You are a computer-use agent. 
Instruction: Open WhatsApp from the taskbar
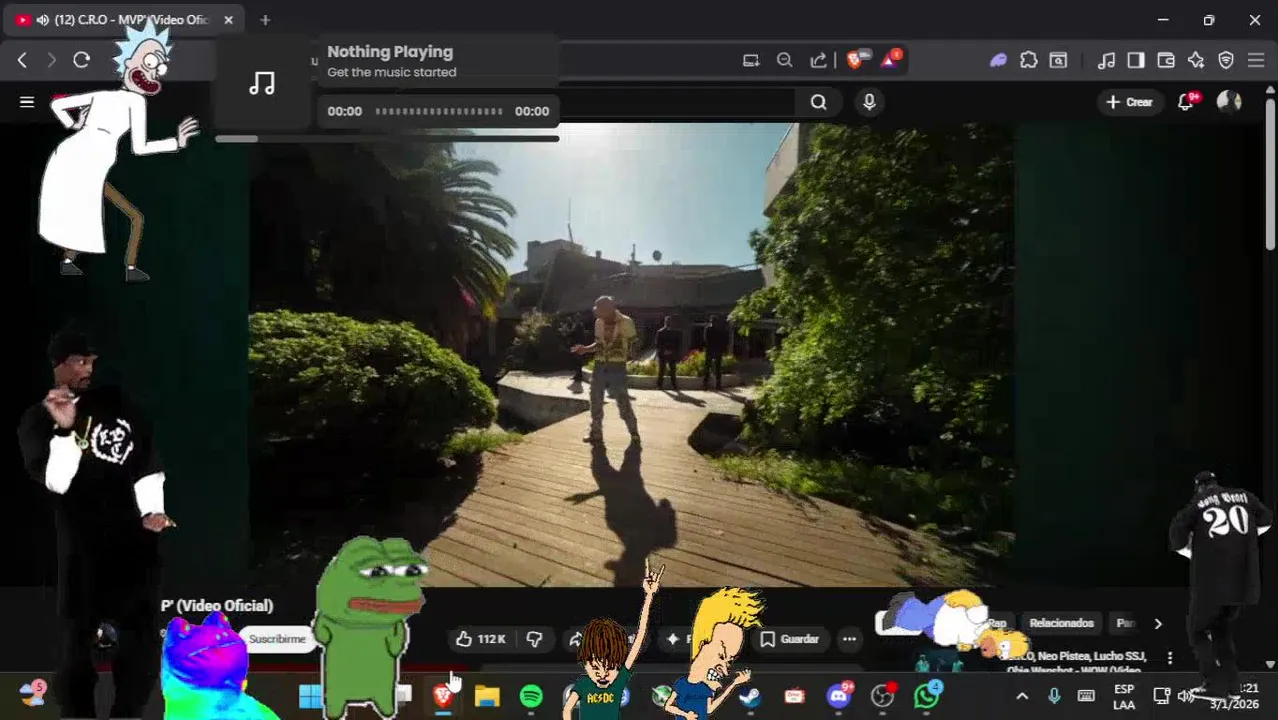(x=927, y=696)
